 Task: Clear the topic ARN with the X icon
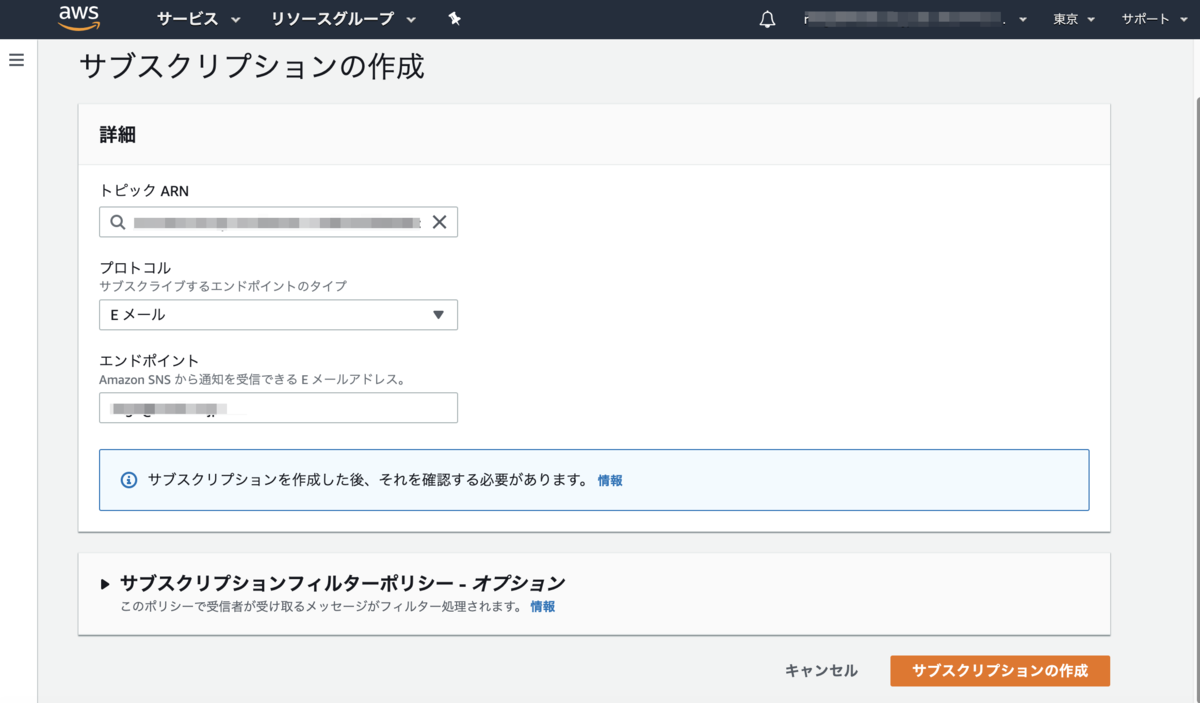(439, 221)
